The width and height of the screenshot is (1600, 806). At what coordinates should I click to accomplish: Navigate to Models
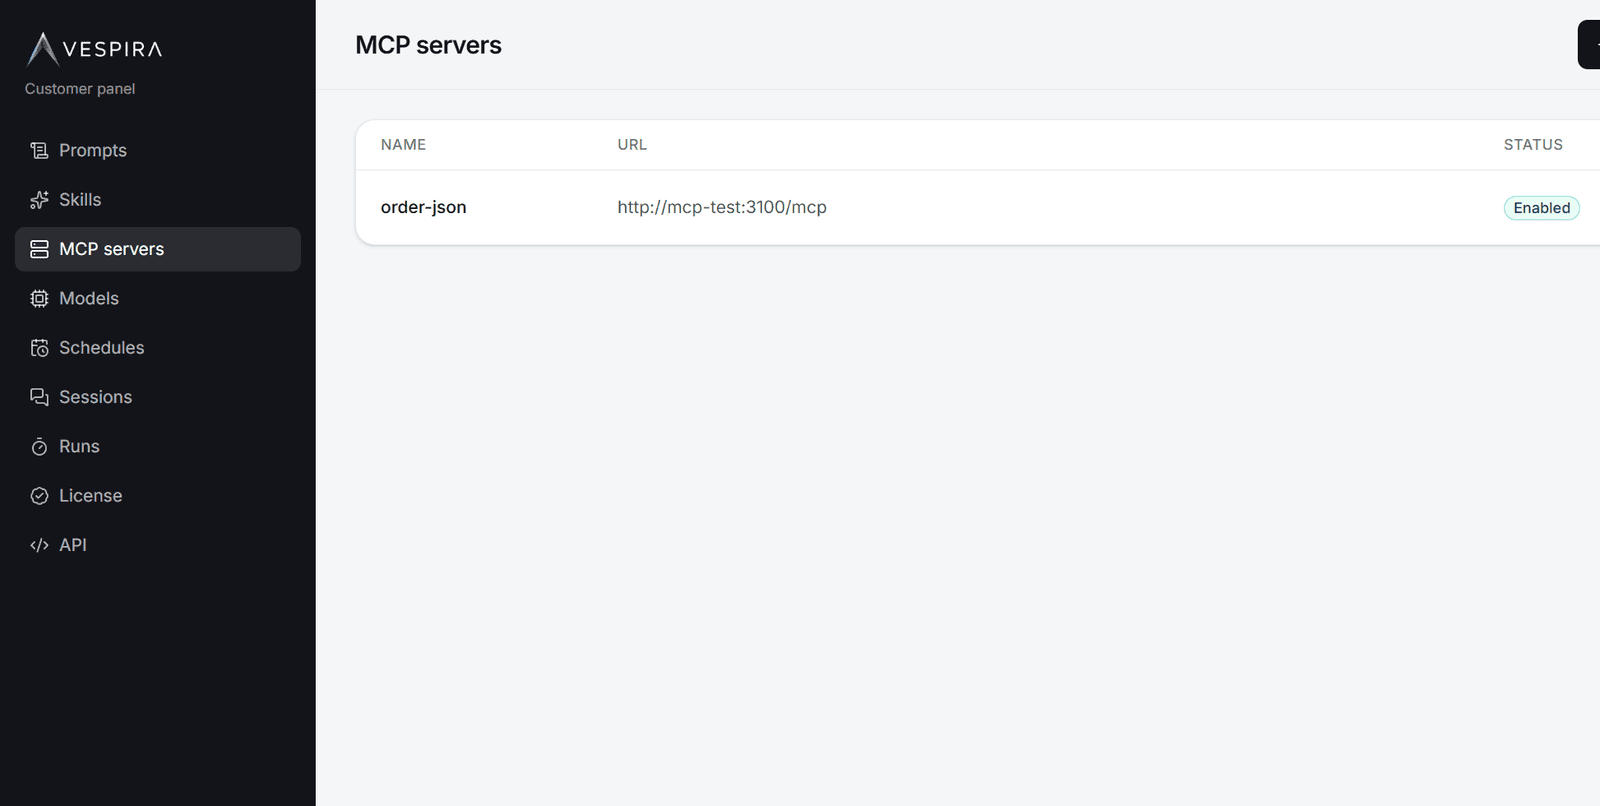tap(158, 298)
